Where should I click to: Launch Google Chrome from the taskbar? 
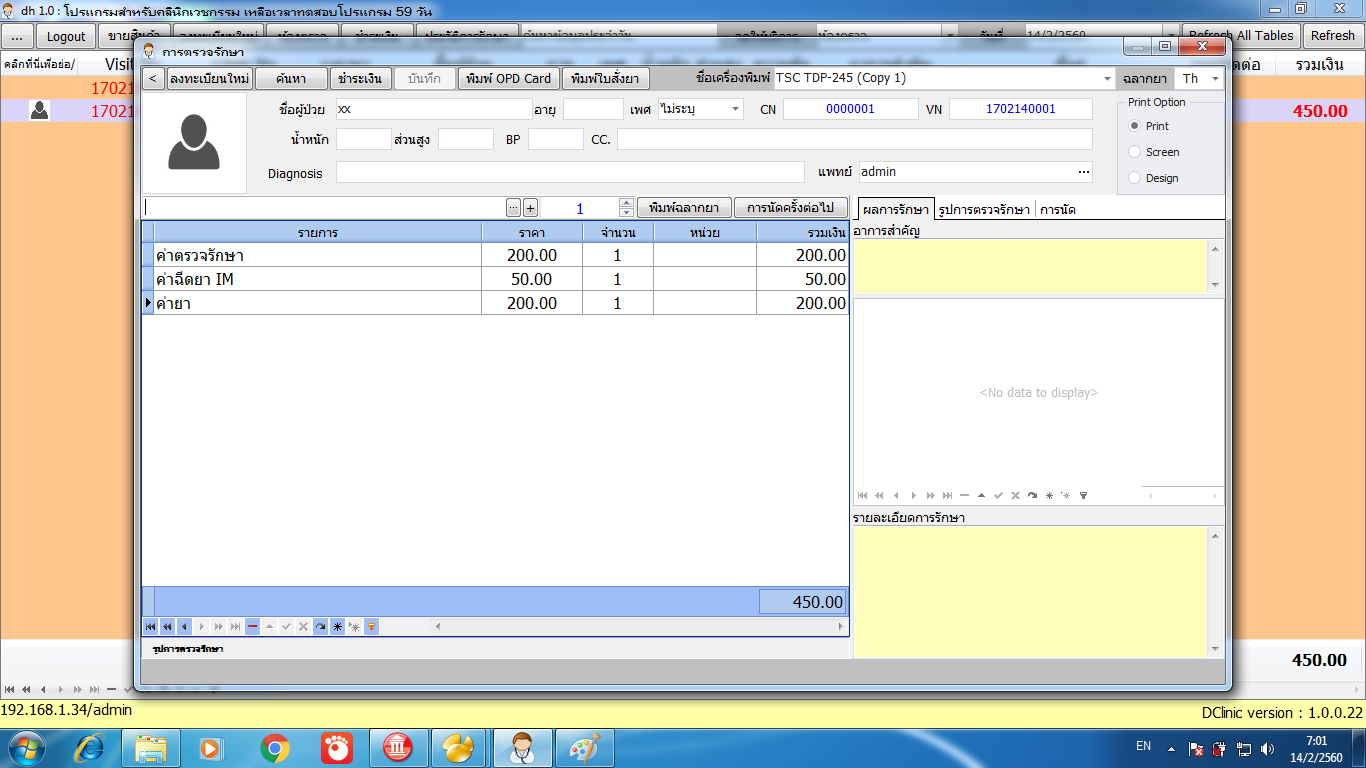(275, 747)
